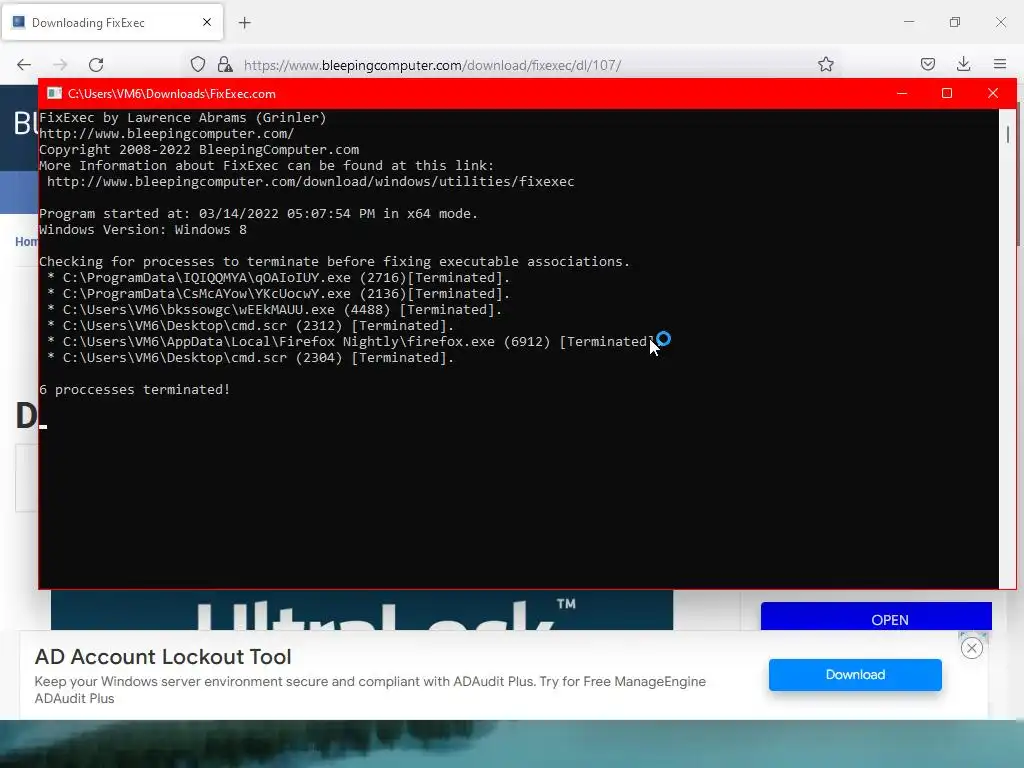Bookmark this page with the star icon
This screenshot has width=1024, height=768.
tap(825, 64)
